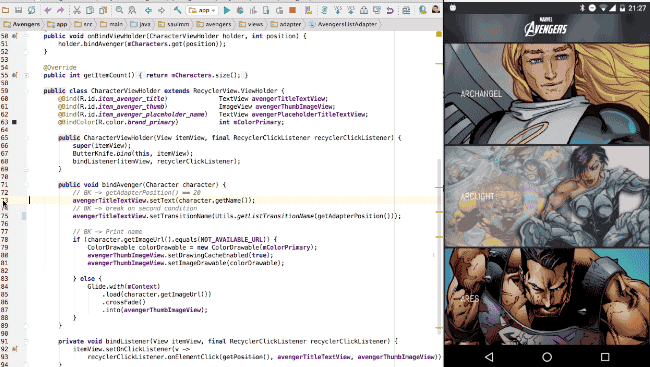
Task: Tap the Android back navigation button
Action: coord(489,357)
